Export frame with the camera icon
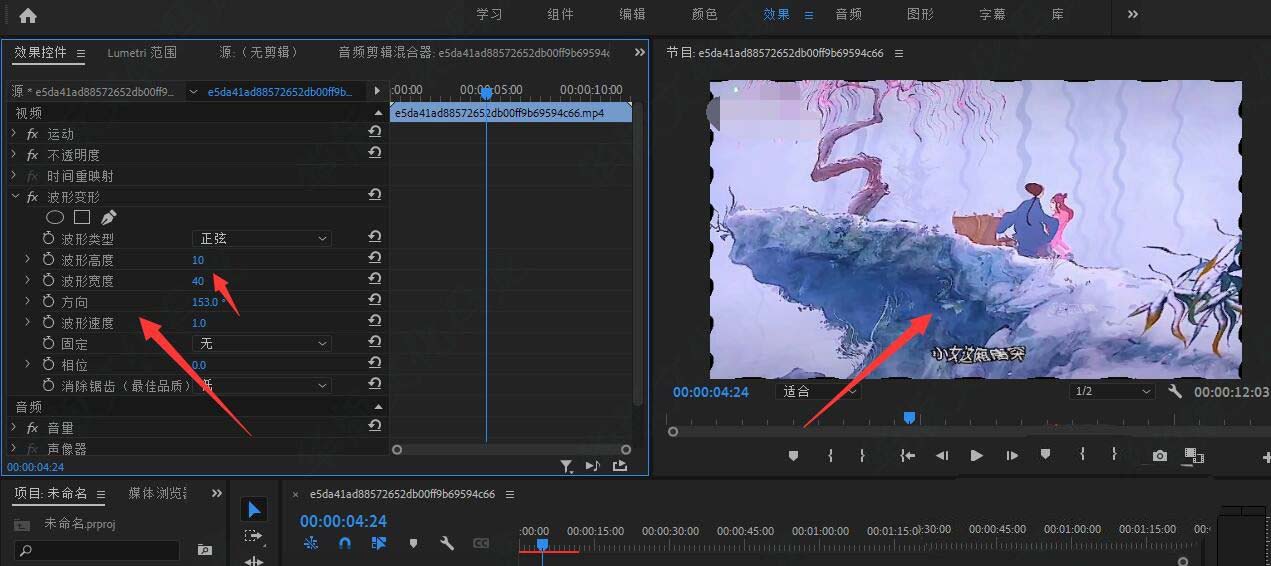 click(x=1159, y=455)
